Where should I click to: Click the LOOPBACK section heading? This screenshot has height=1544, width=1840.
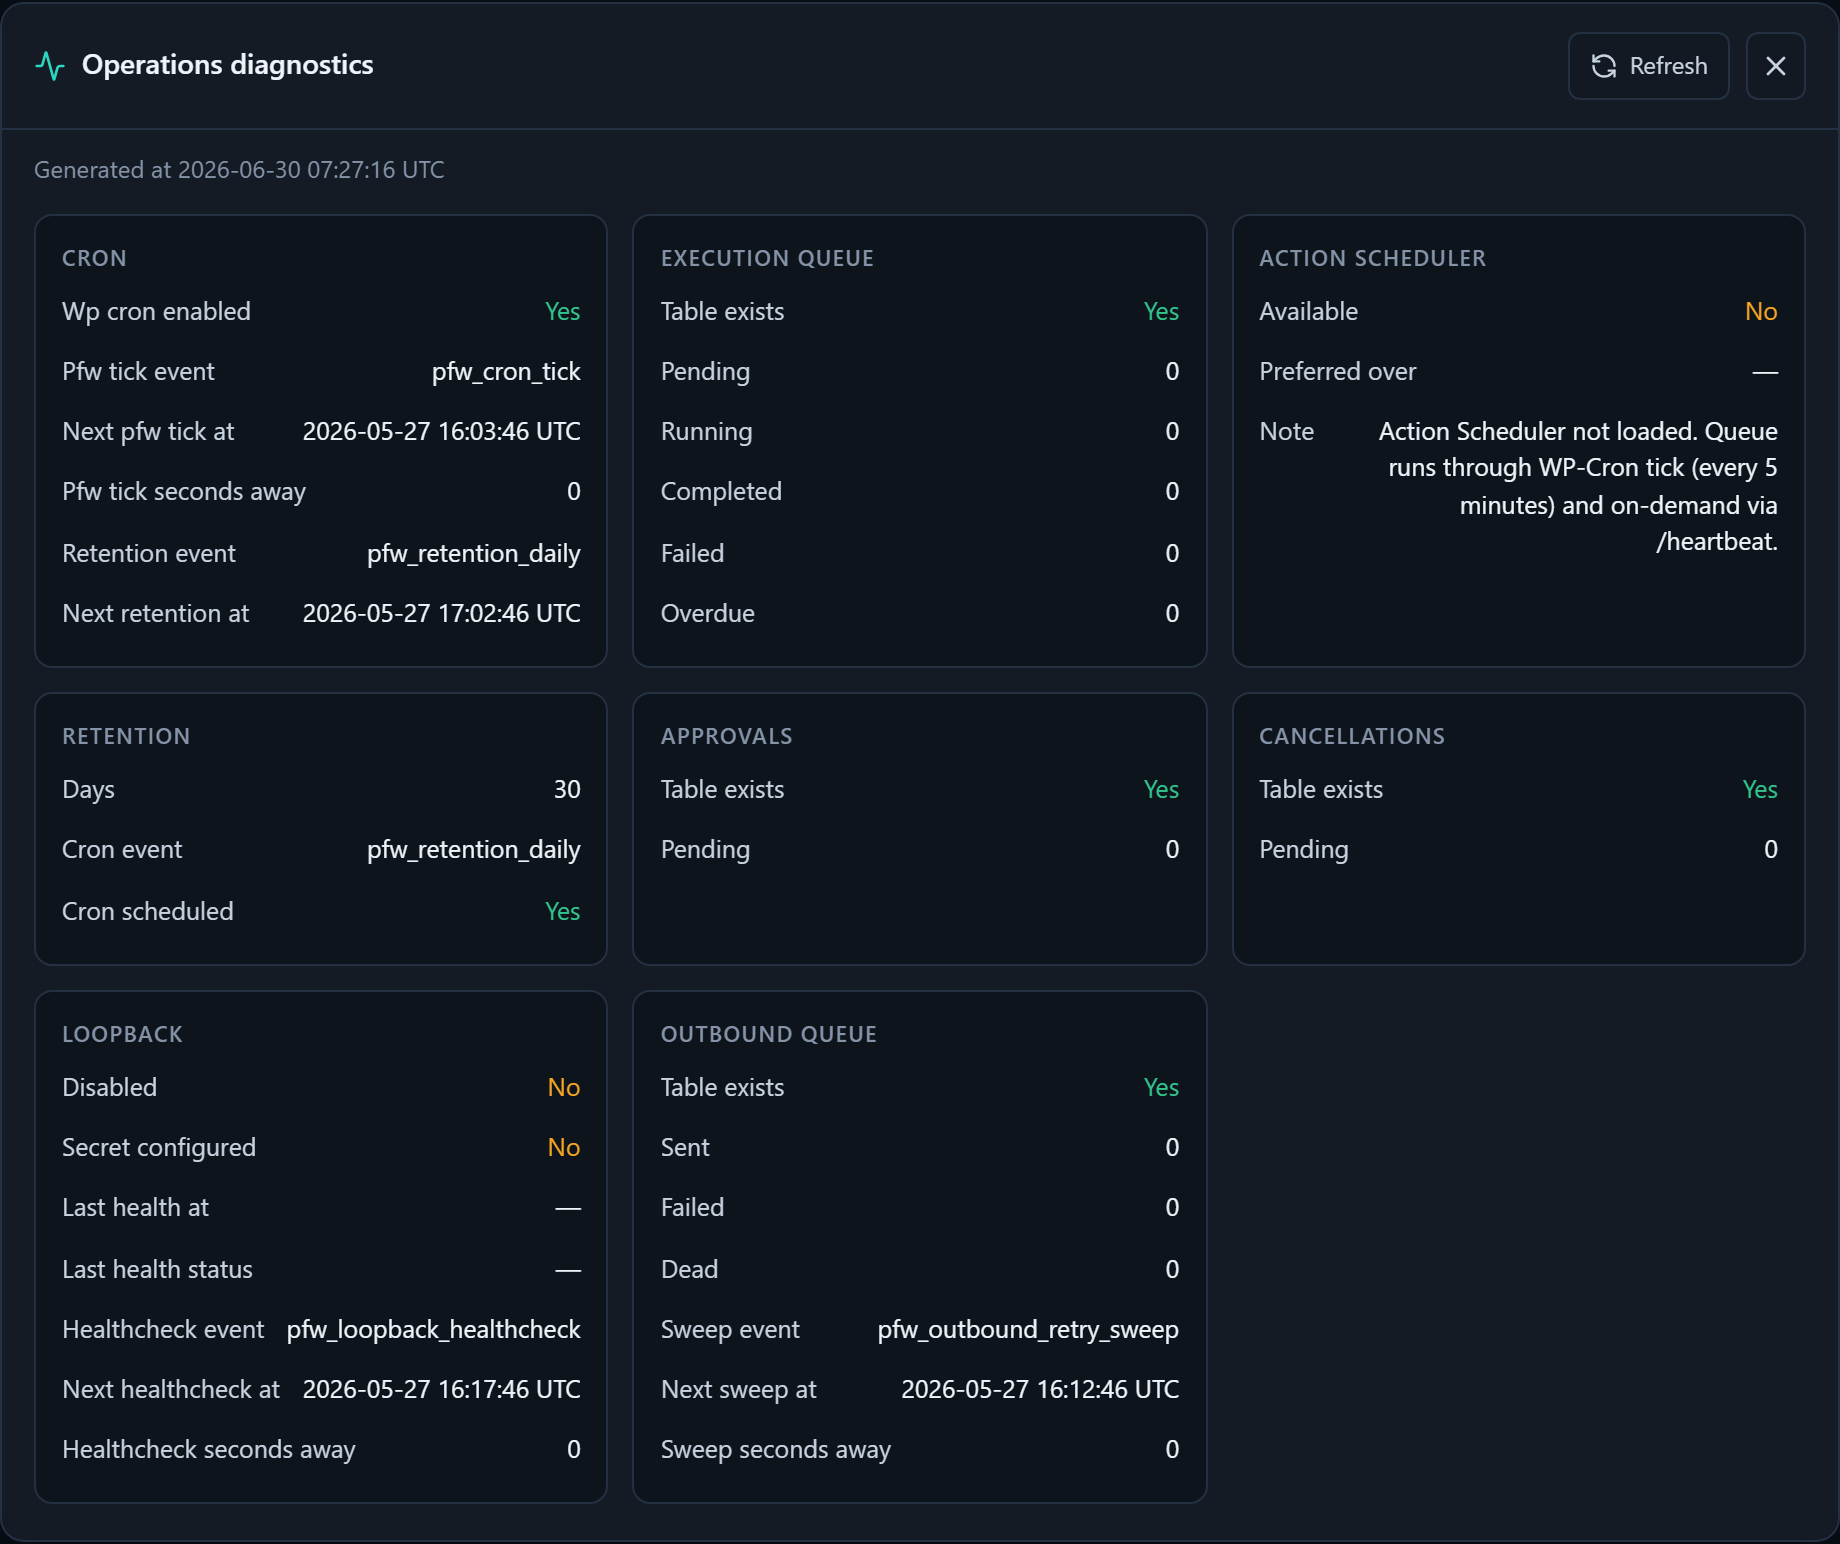[122, 1034]
